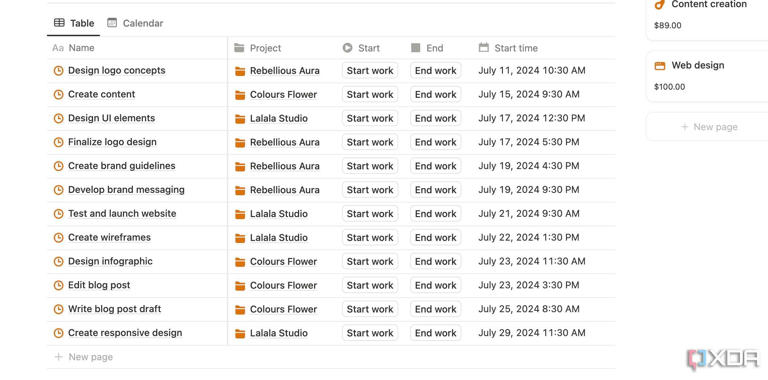Screen dimensions: 768x380
Task: End work on Write blog post draft
Action: tap(435, 309)
